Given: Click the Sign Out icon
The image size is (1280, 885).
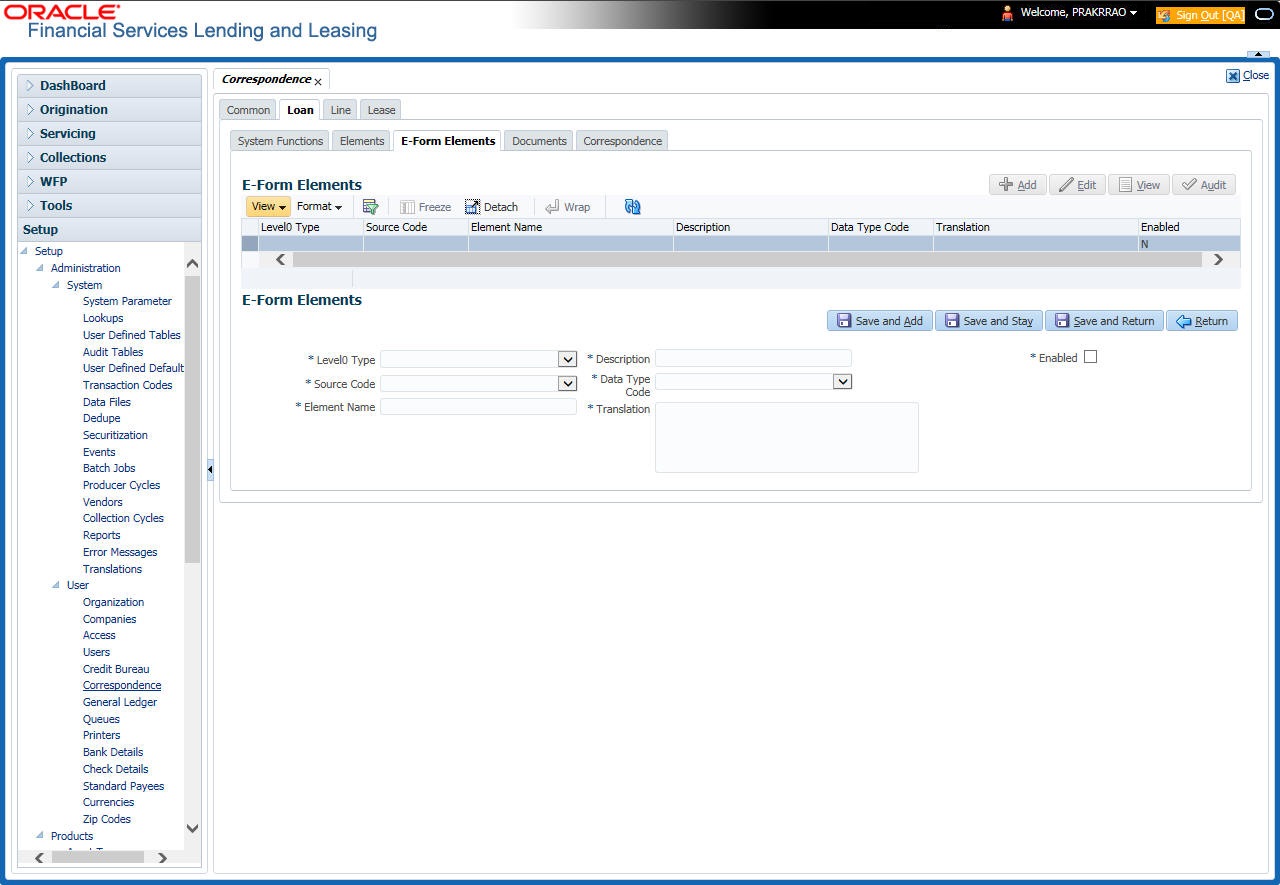Looking at the screenshot, I should [x=1164, y=15].
